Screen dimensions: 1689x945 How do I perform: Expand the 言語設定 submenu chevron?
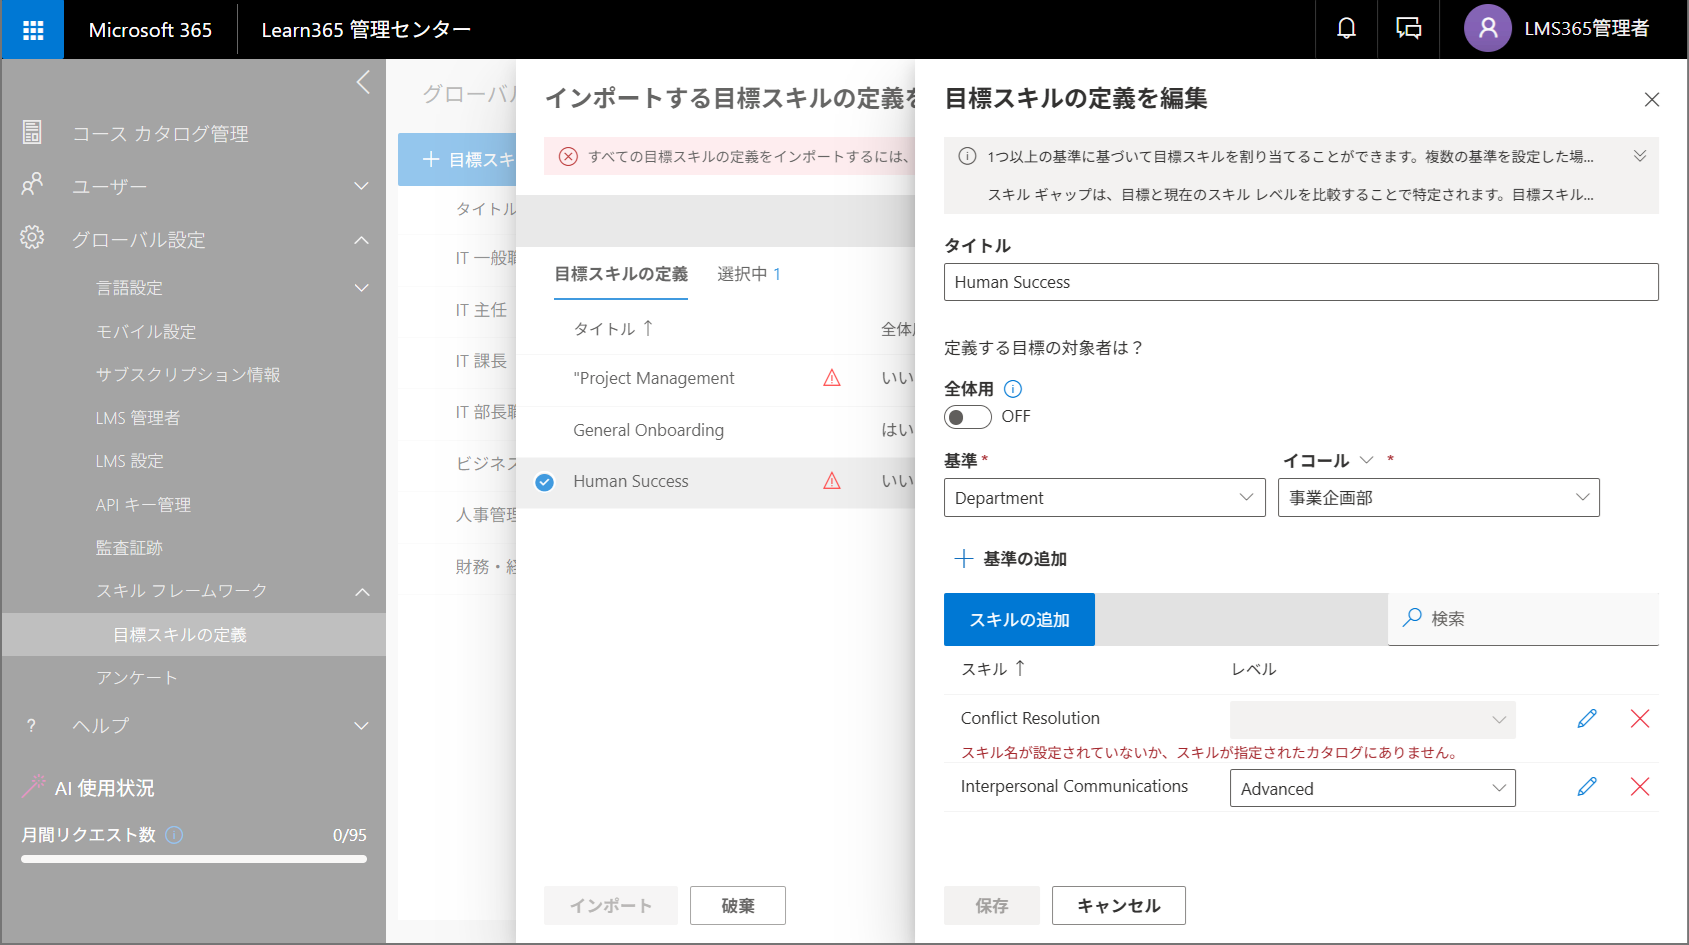(x=361, y=288)
